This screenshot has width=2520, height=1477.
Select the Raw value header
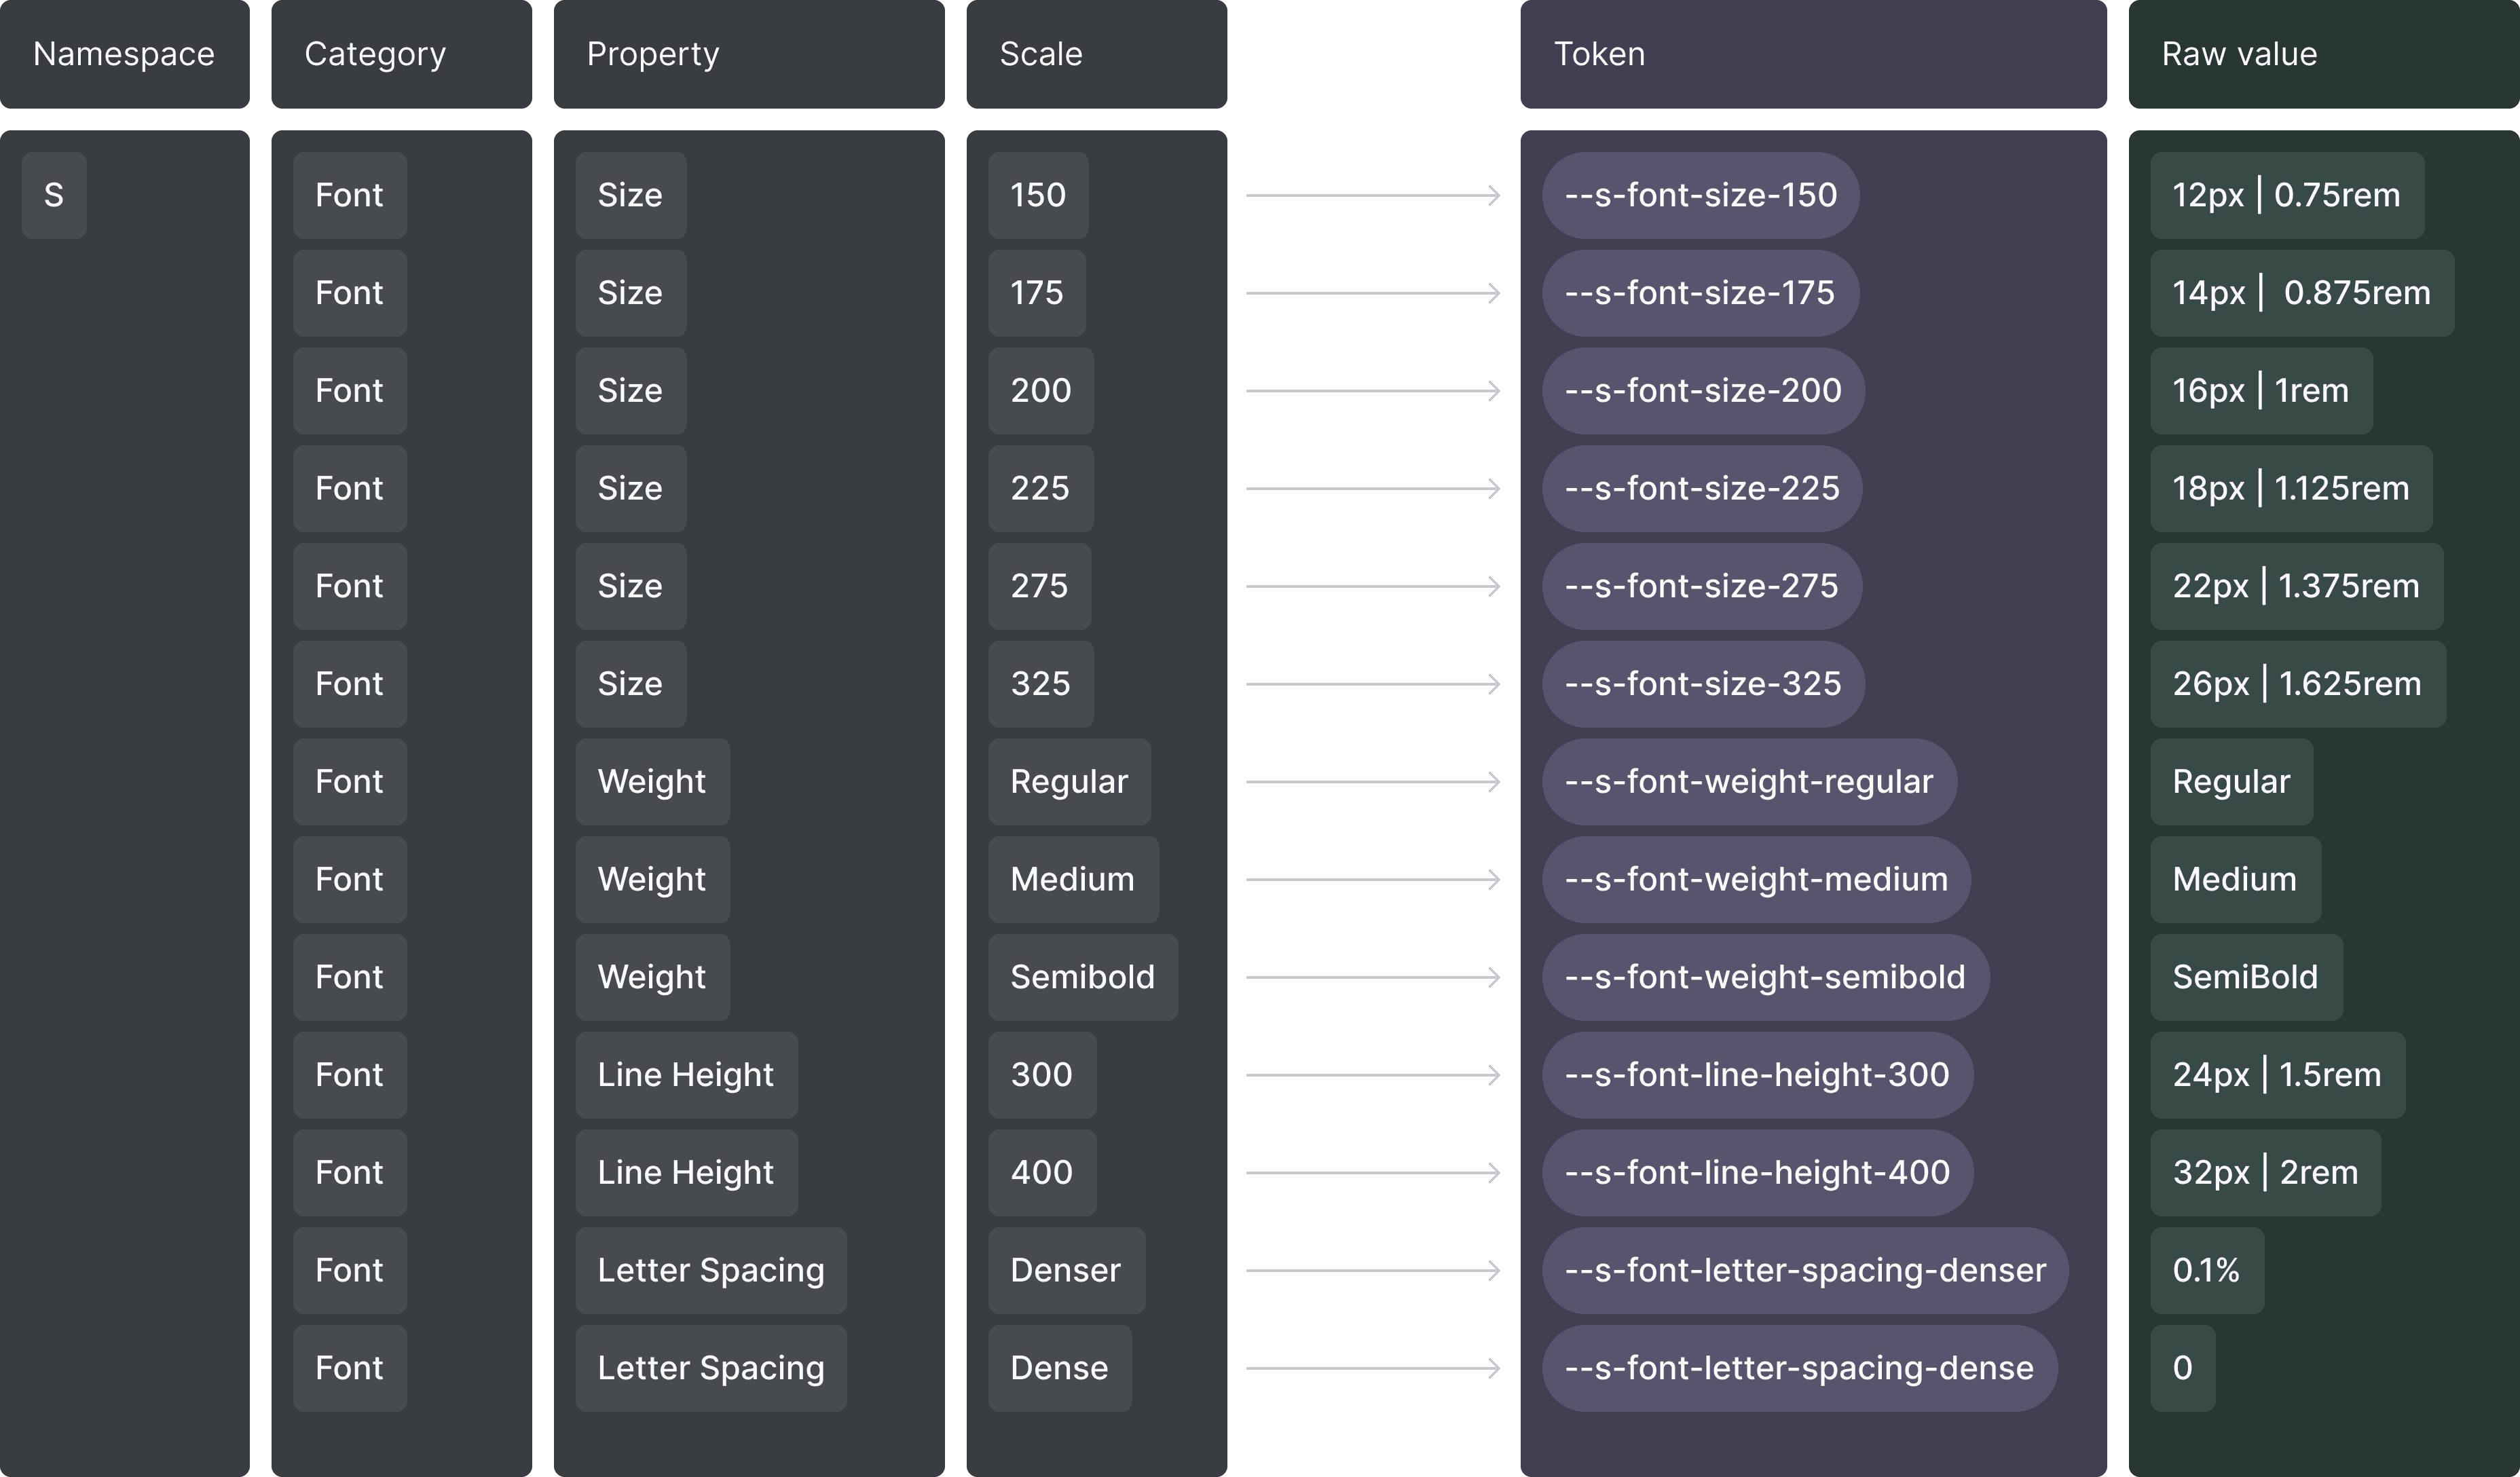point(2323,54)
